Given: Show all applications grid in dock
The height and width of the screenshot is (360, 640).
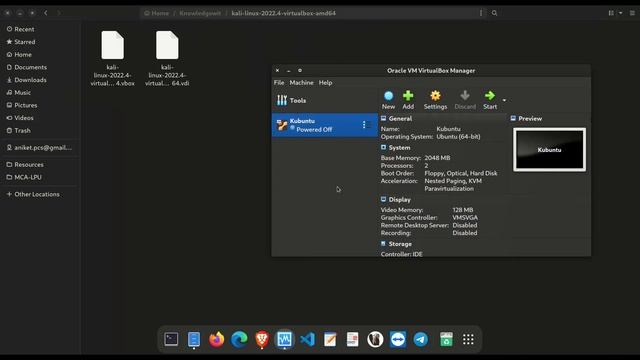Looking at the screenshot, I should (x=468, y=339).
